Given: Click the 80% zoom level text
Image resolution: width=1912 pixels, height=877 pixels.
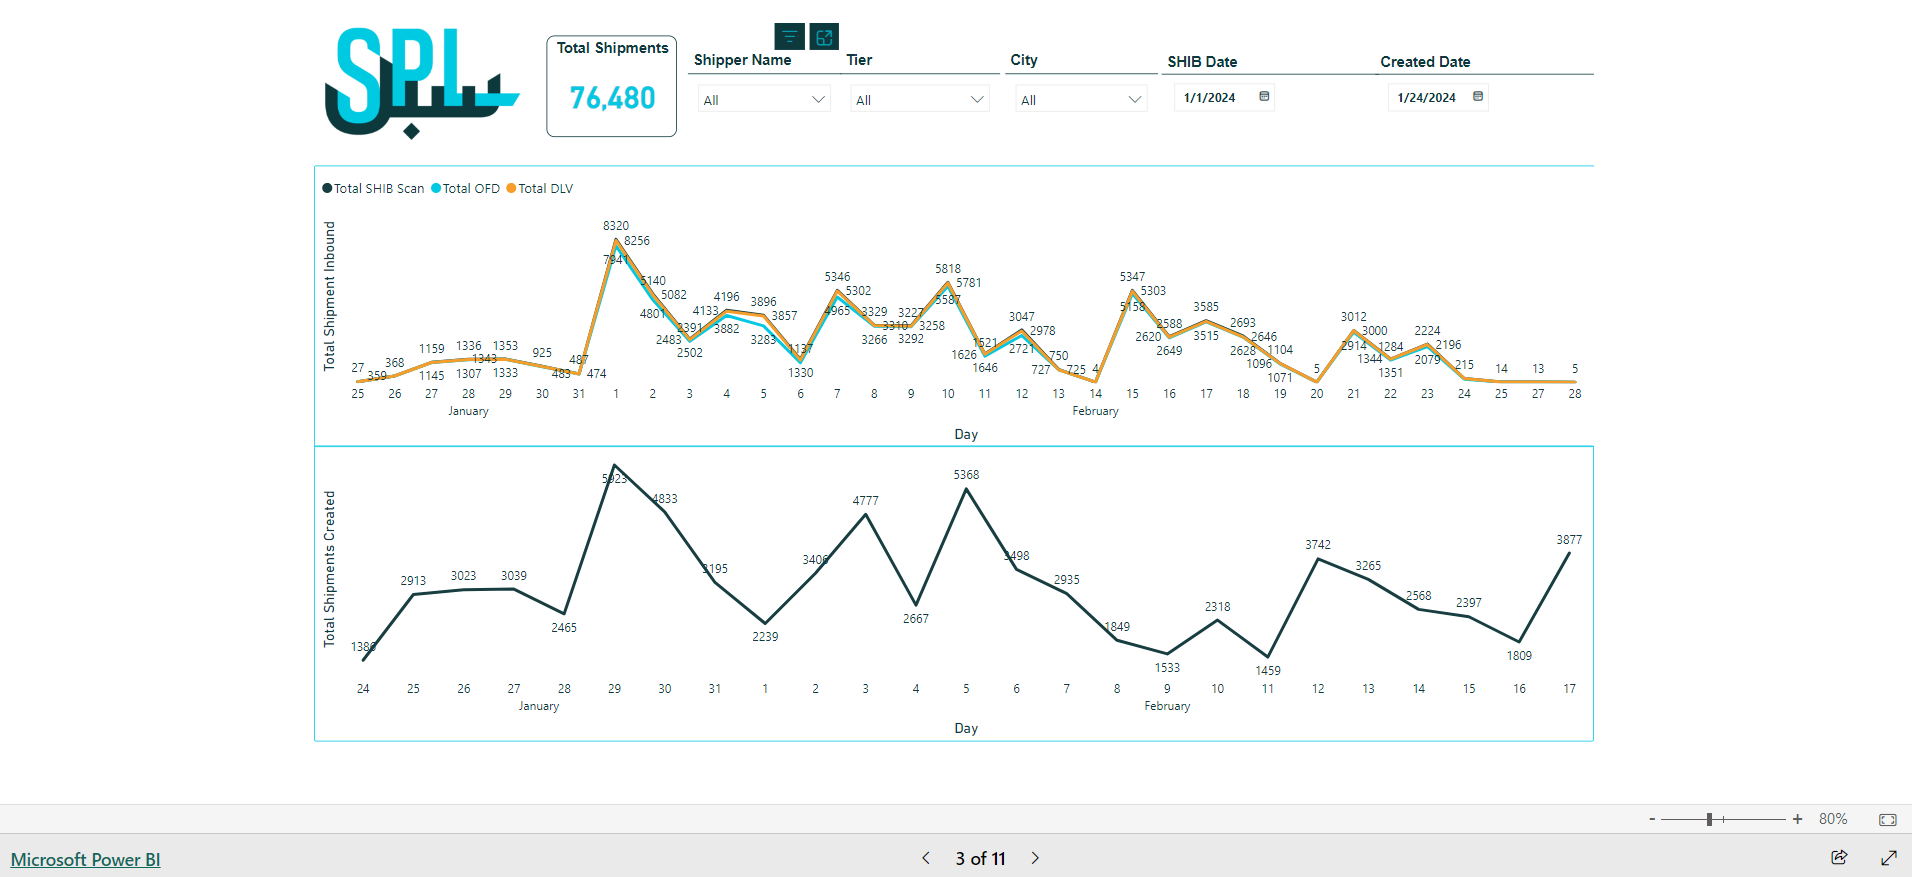Looking at the screenshot, I should pos(1833,819).
